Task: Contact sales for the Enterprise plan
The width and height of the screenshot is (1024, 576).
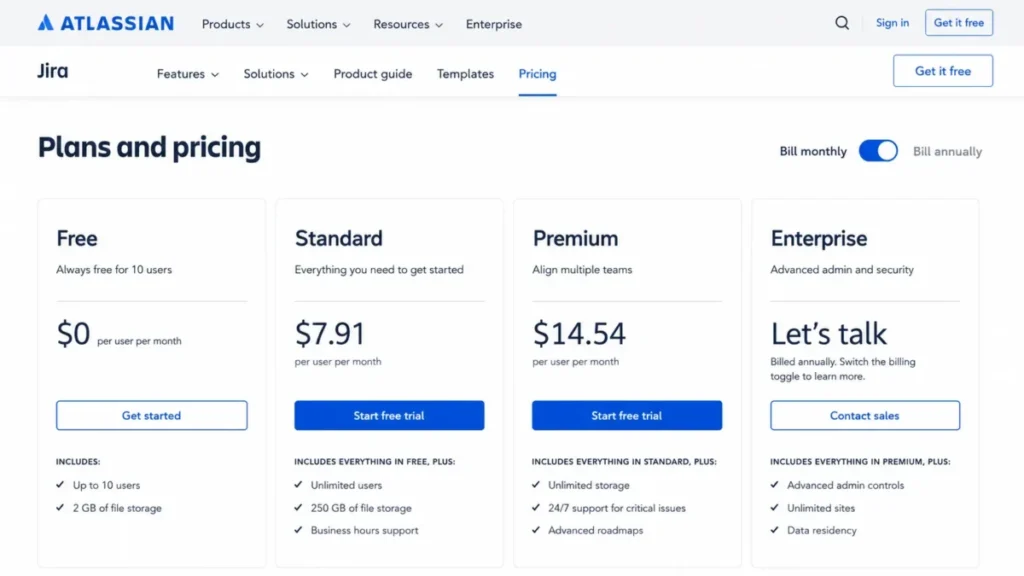Action: (x=865, y=415)
